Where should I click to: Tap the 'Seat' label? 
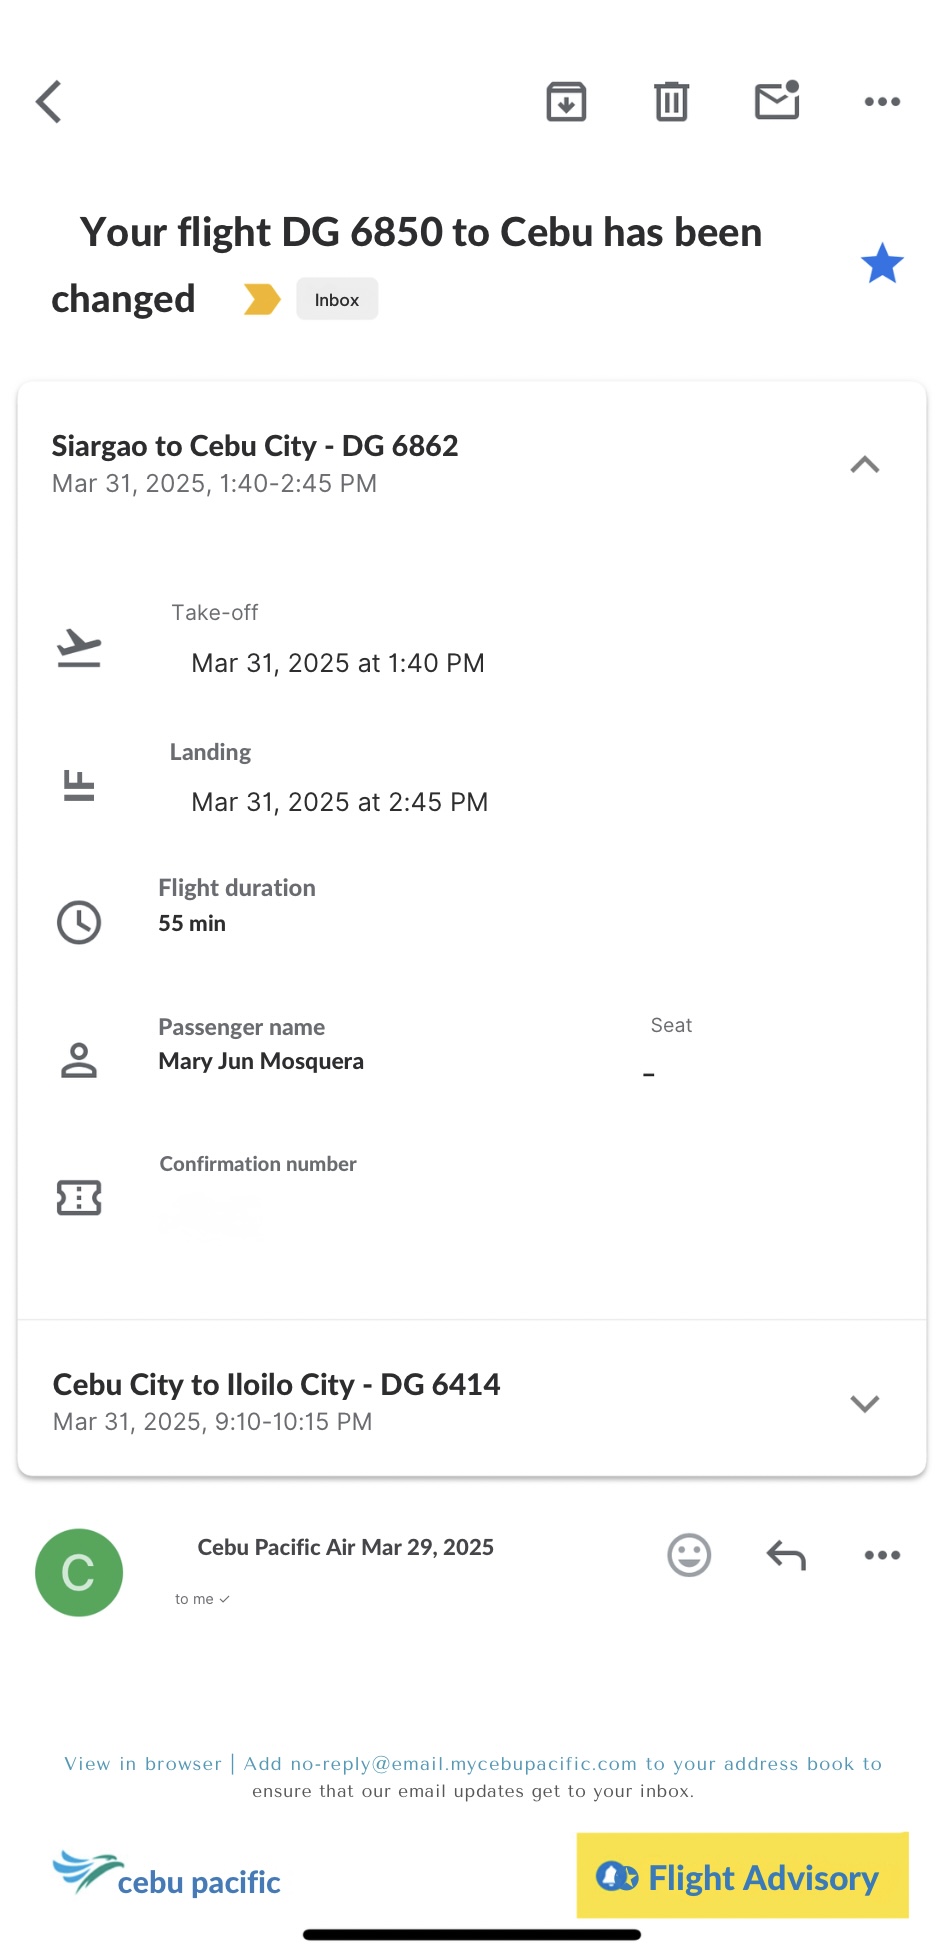coord(671,1025)
